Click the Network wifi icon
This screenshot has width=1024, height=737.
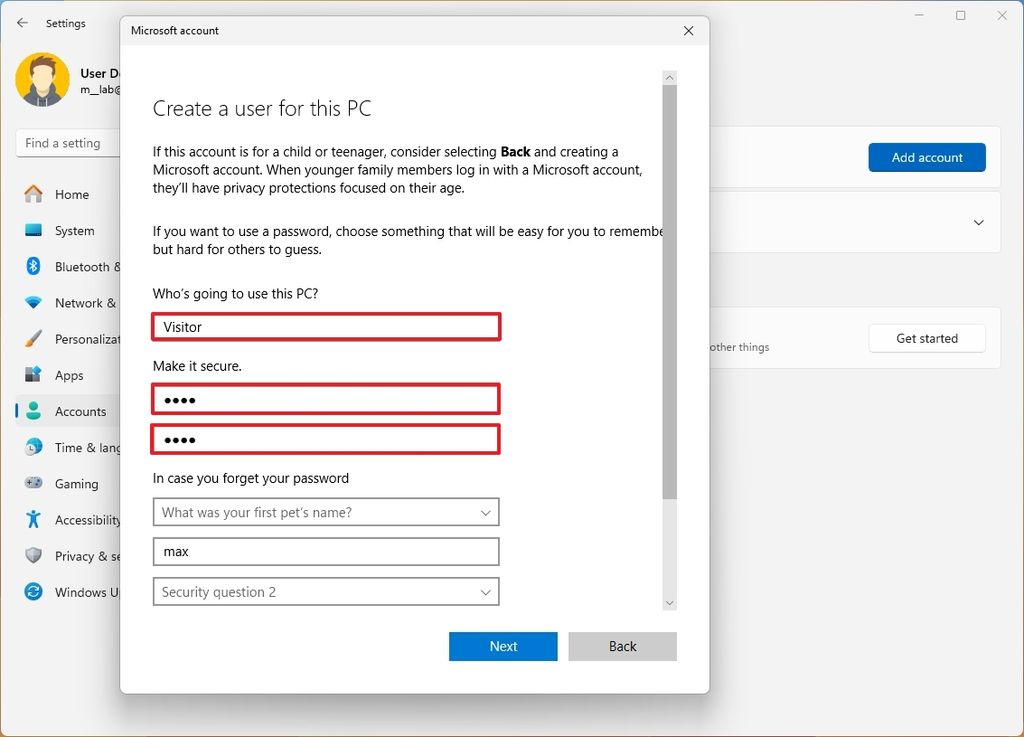[x=33, y=303]
